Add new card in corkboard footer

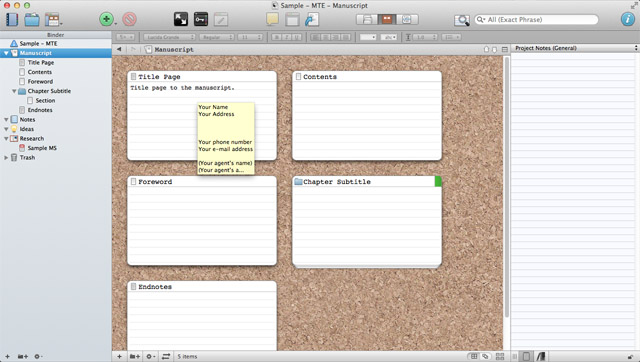click(x=119, y=356)
